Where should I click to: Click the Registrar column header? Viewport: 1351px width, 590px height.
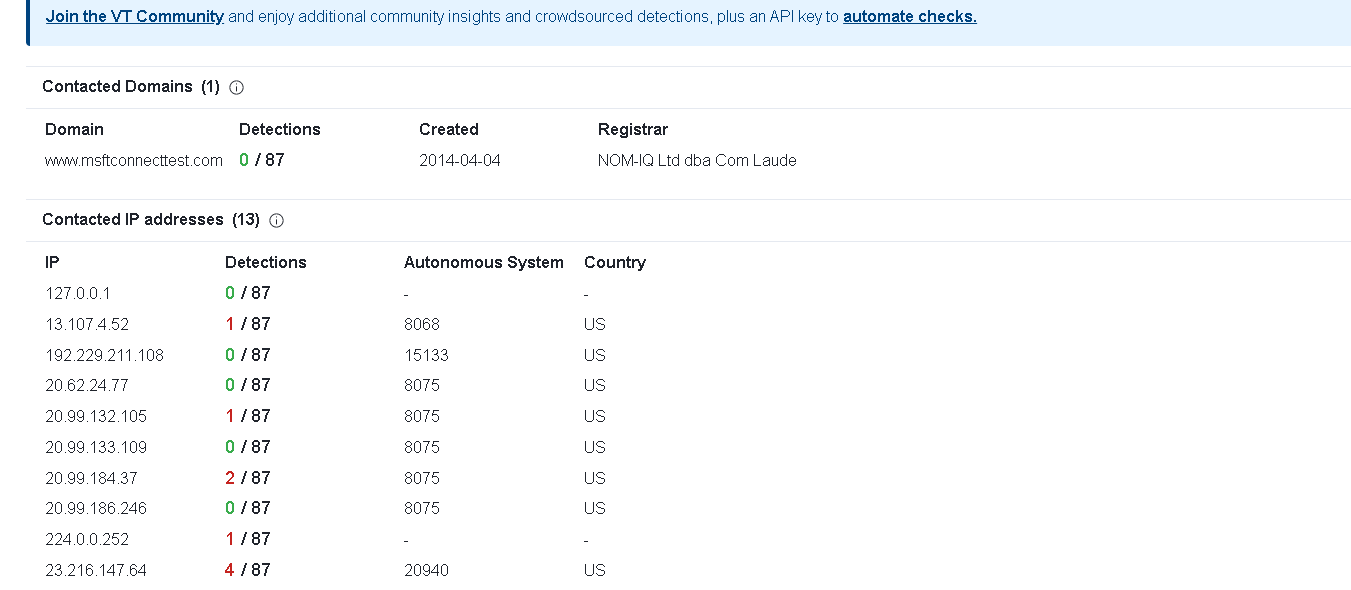pyautogui.click(x=633, y=130)
